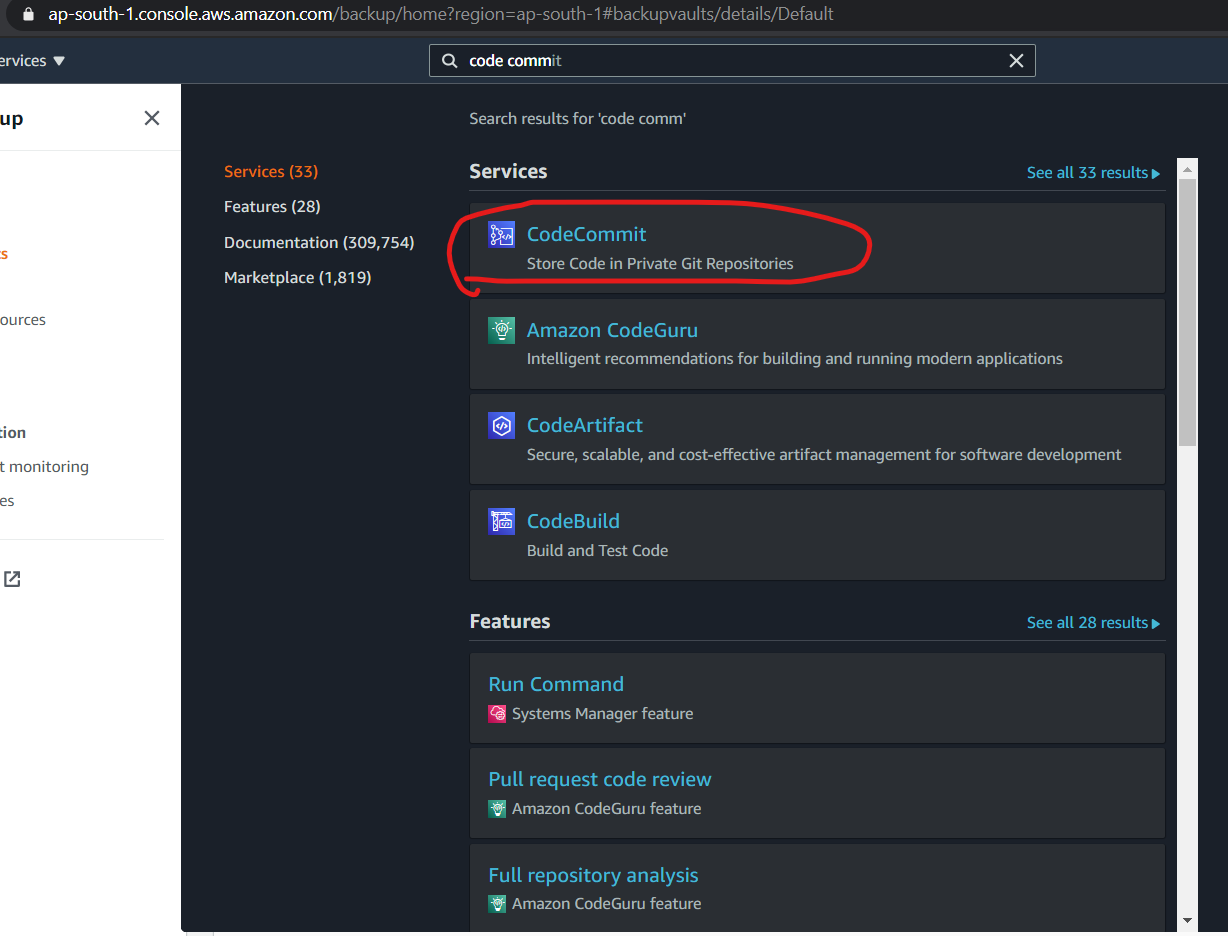Expand See all 33 results for Services
The height and width of the screenshot is (936, 1228).
pos(1093,173)
